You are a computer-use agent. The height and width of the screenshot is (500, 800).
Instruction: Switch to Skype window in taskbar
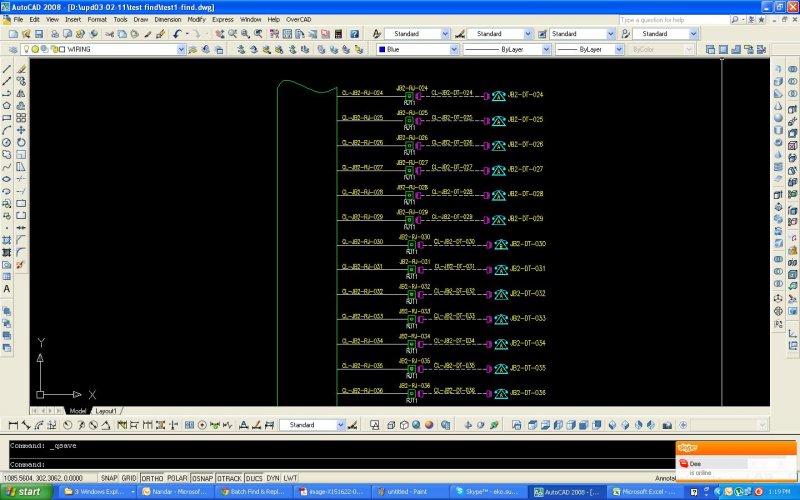coord(486,492)
